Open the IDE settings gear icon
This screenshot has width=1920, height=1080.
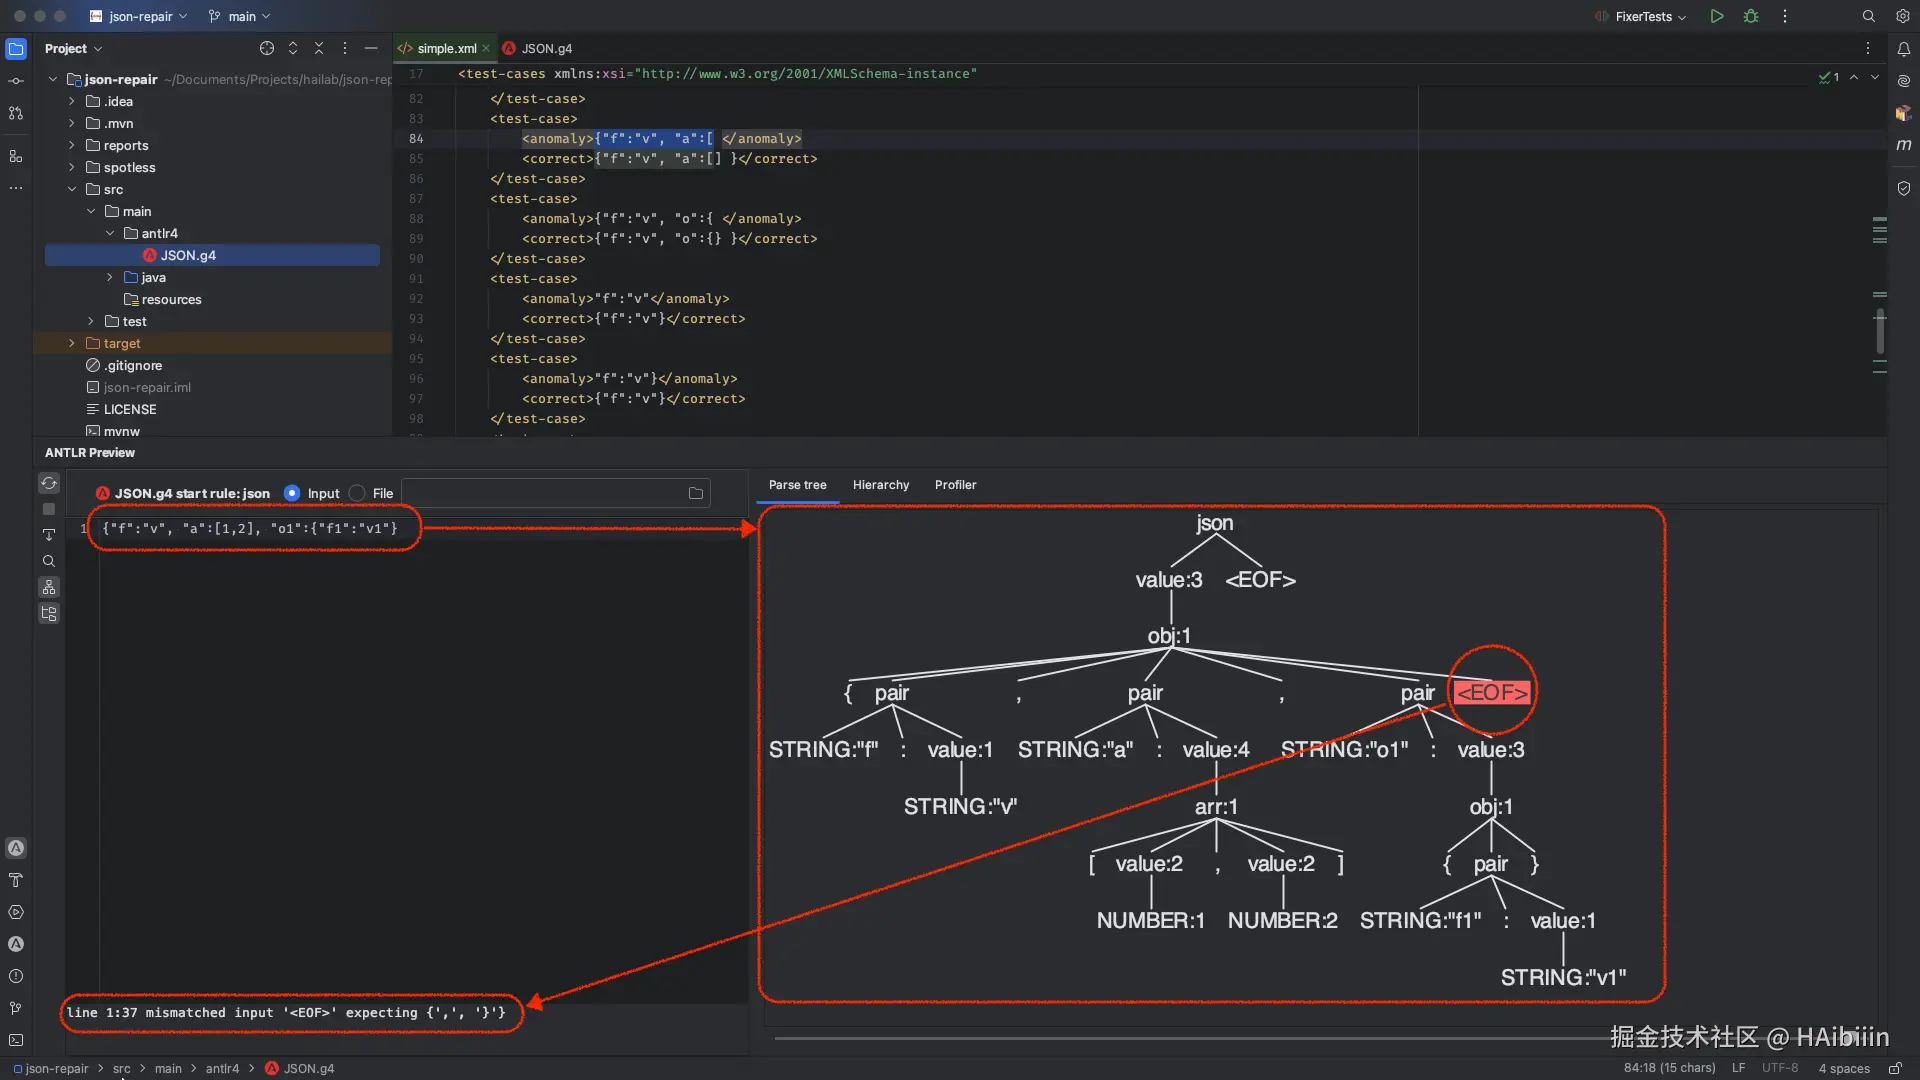(1902, 16)
